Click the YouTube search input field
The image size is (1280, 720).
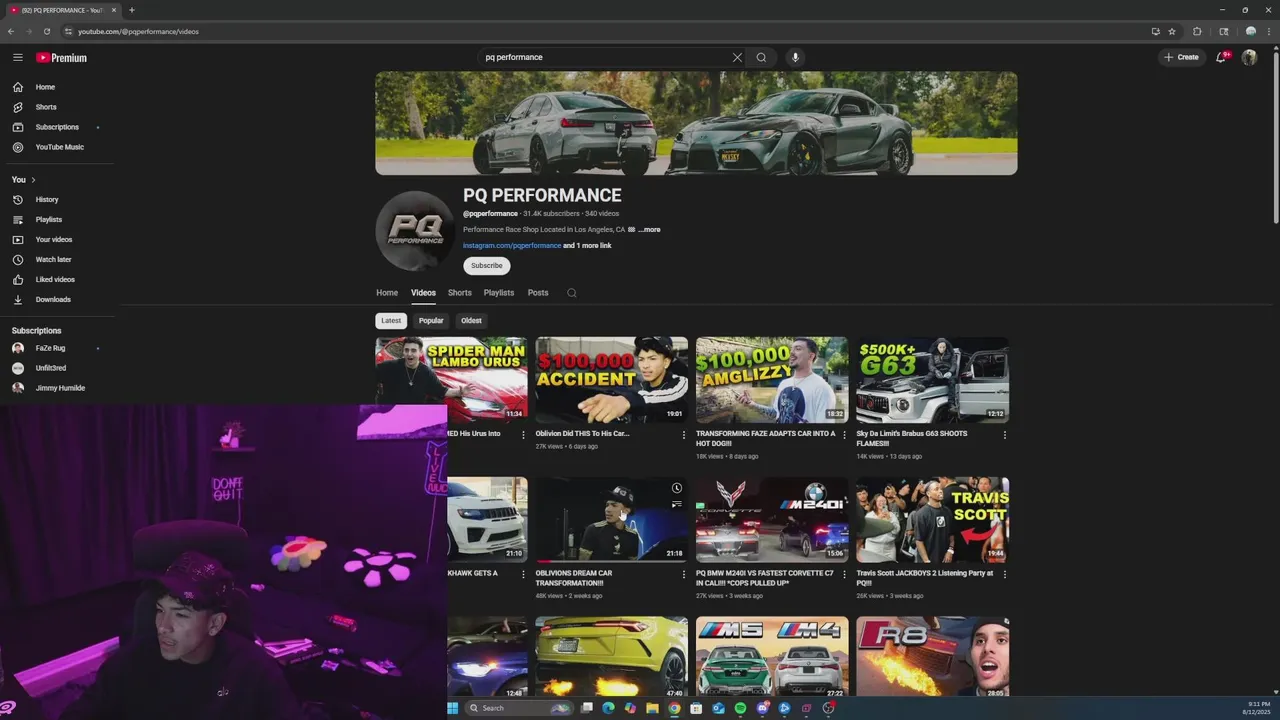click(x=605, y=57)
